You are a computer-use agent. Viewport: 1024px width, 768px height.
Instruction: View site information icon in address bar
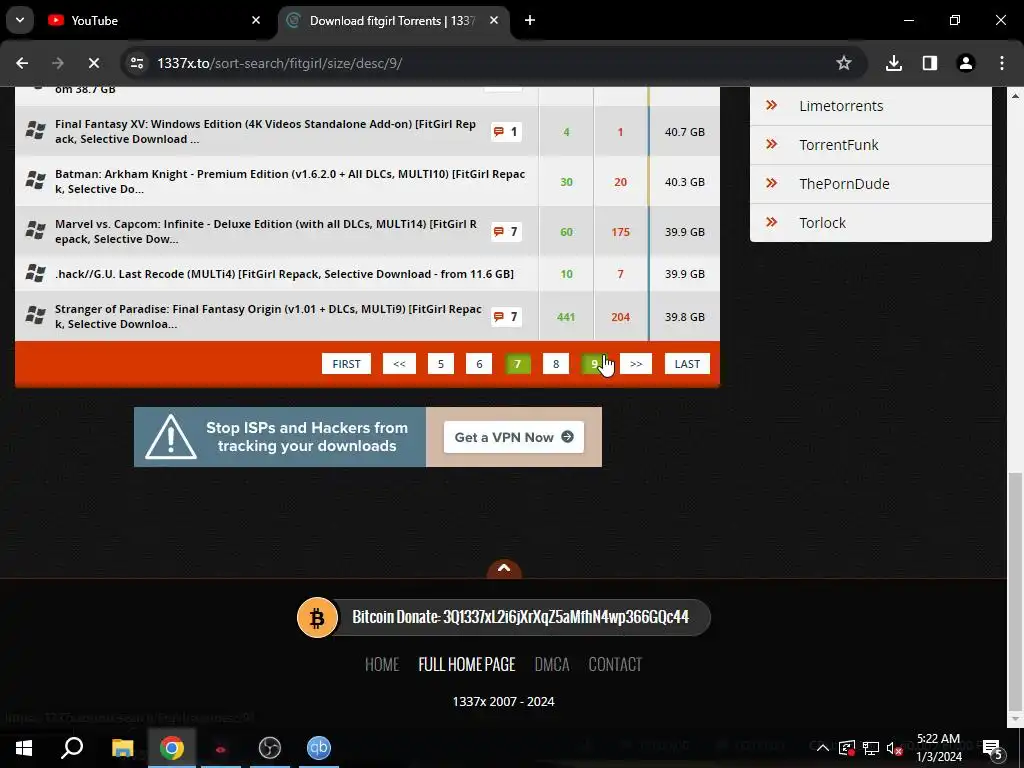(137, 63)
